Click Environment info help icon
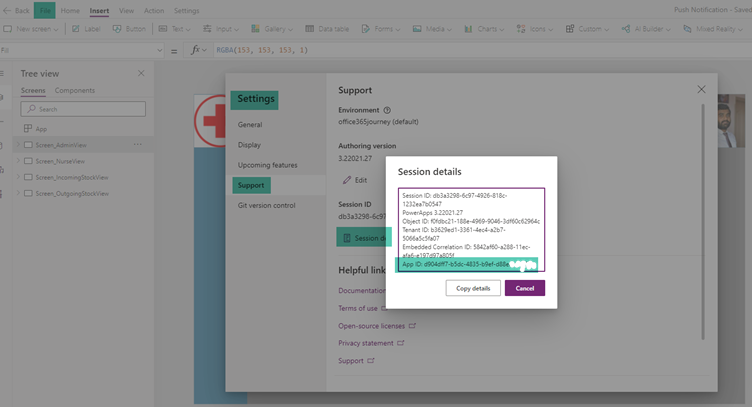The width and height of the screenshot is (752, 407). 387,110
